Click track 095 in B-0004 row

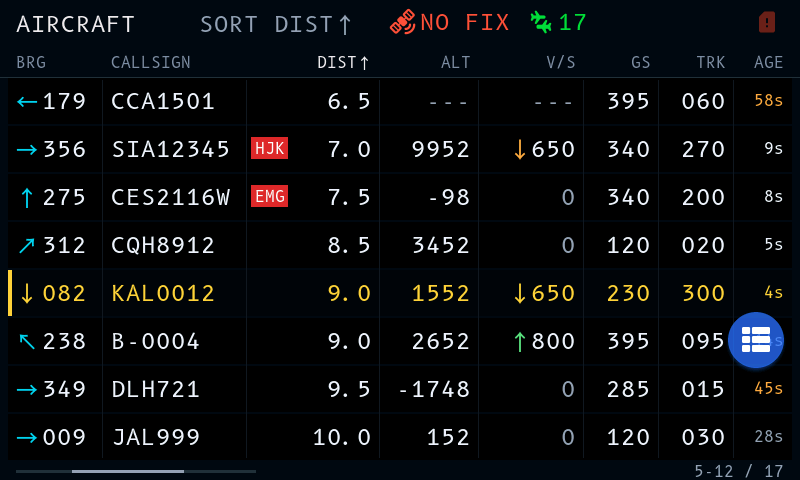coord(703,341)
